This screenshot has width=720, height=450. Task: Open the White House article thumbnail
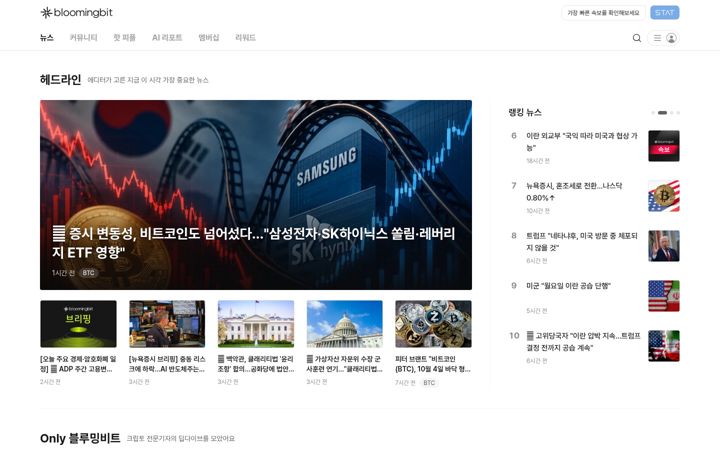pyautogui.click(x=256, y=324)
